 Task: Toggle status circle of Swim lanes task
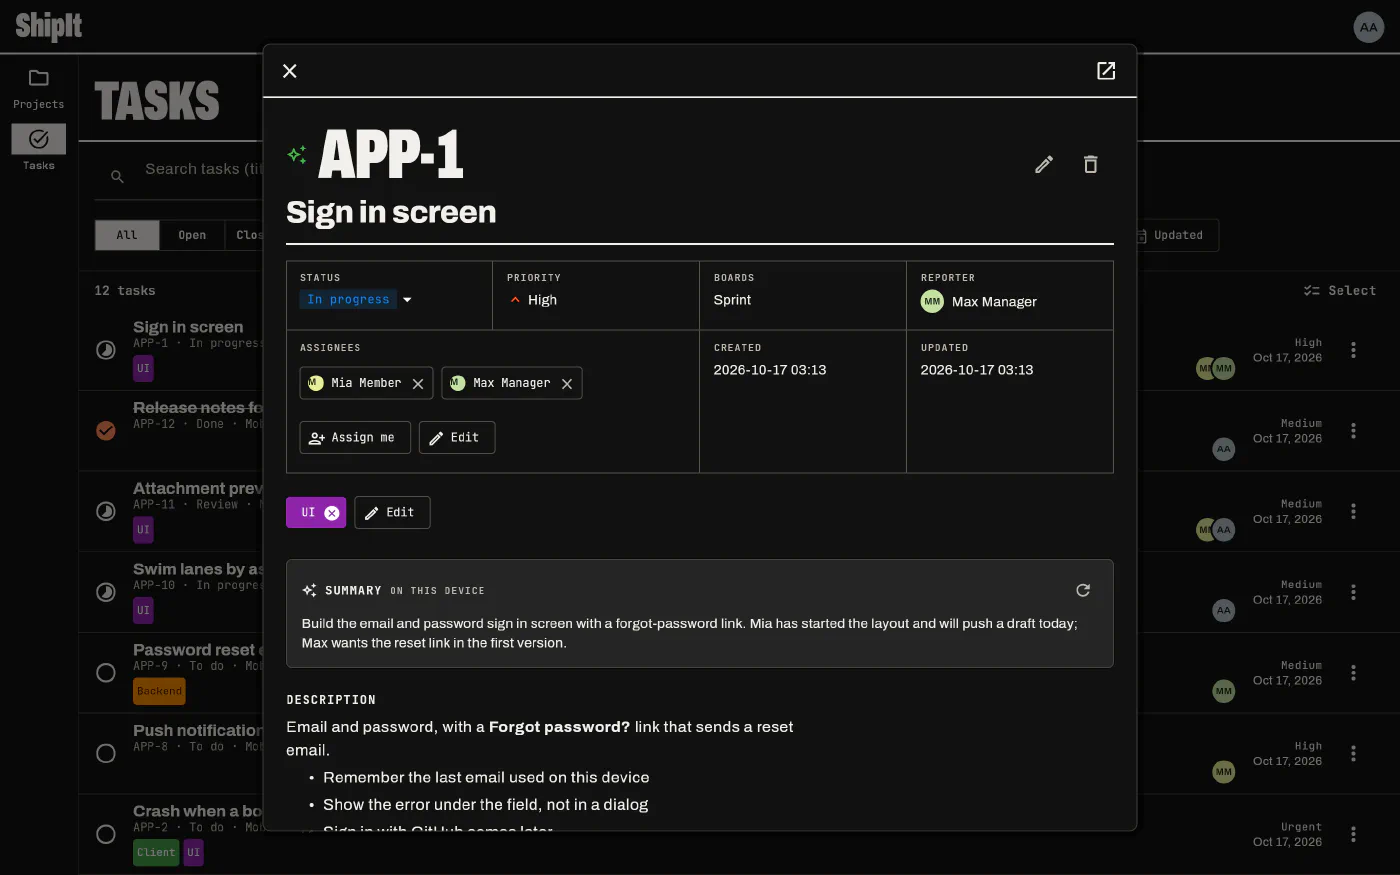pyautogui.click(x=106, y=592)
